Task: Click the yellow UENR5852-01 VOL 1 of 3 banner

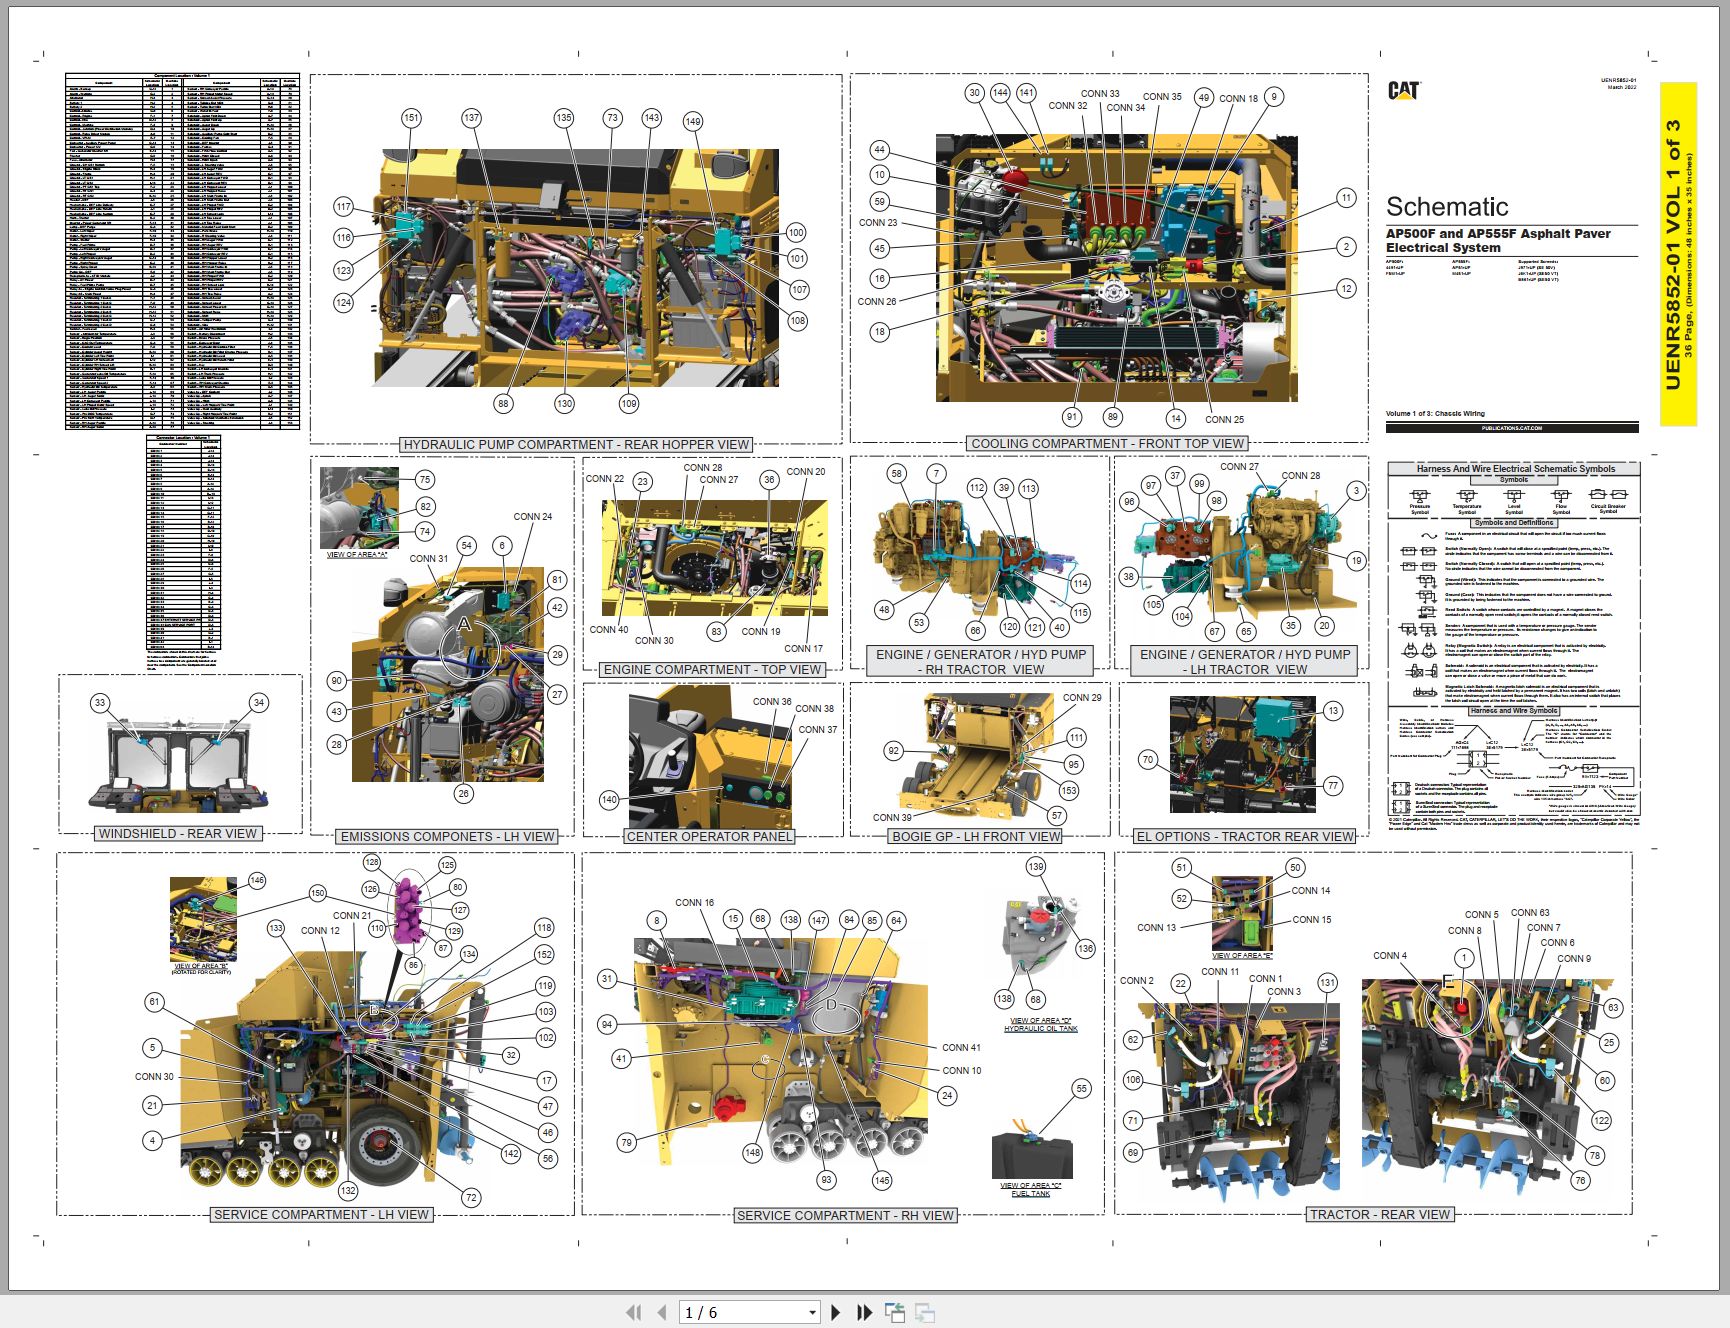Action: (1679, 254)
